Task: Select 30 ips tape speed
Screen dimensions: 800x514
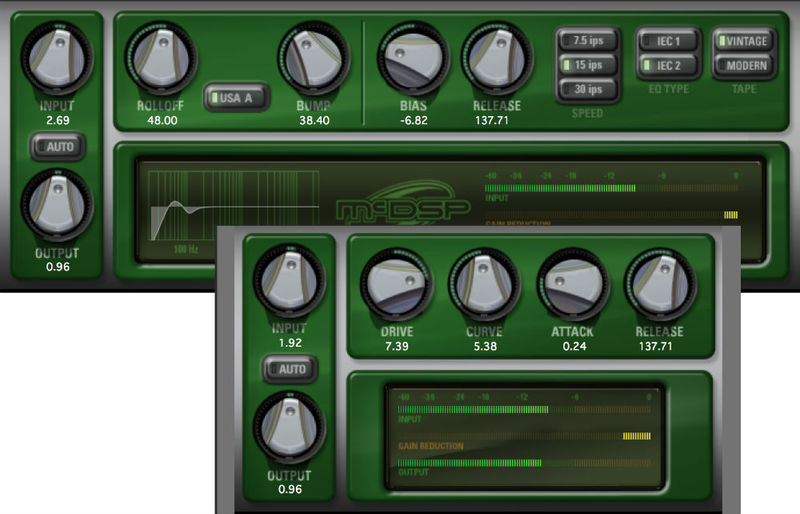Action: (x=588, y=89)
